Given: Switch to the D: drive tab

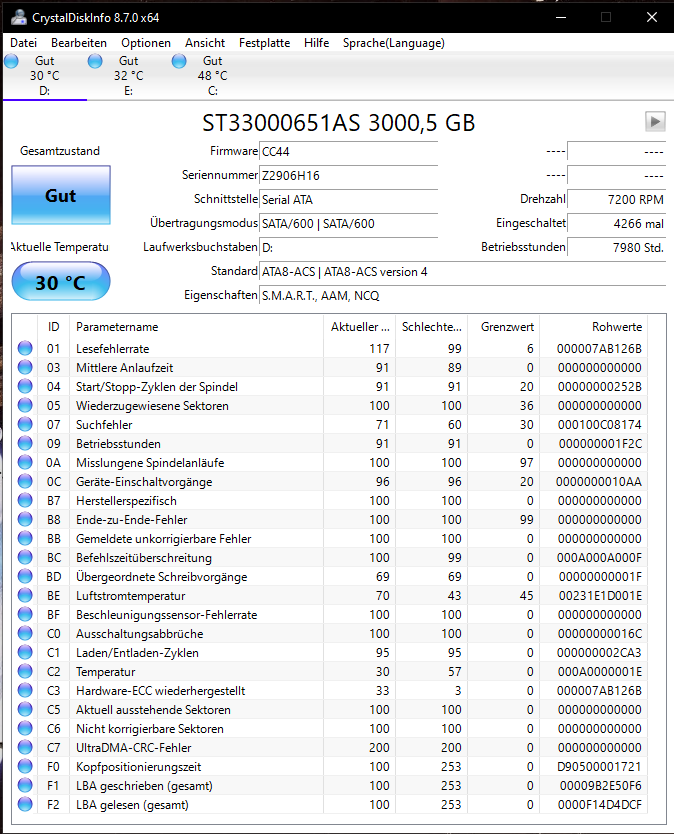Looking at the screenshot, I should click(45, 76).
